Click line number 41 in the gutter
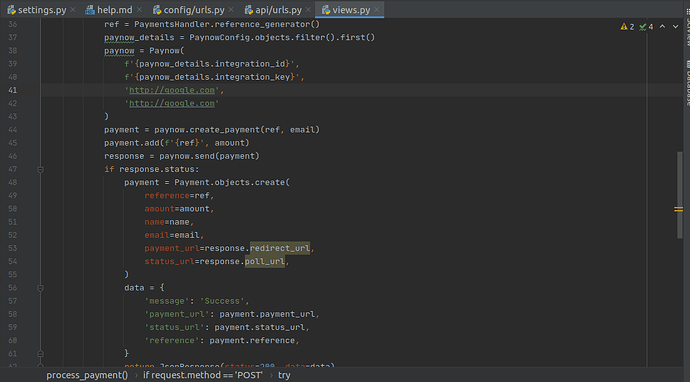 point(12,90)
